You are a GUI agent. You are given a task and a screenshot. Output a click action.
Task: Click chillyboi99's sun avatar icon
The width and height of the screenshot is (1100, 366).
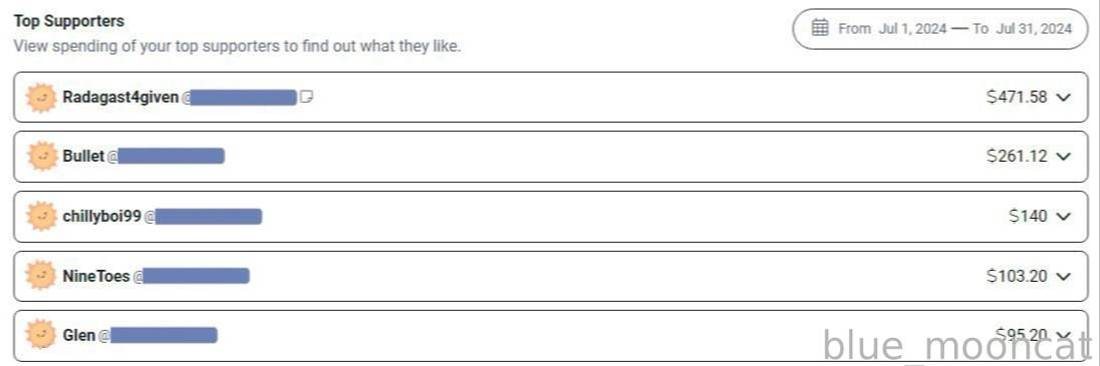pyautogui.click(x=41, y=217)
